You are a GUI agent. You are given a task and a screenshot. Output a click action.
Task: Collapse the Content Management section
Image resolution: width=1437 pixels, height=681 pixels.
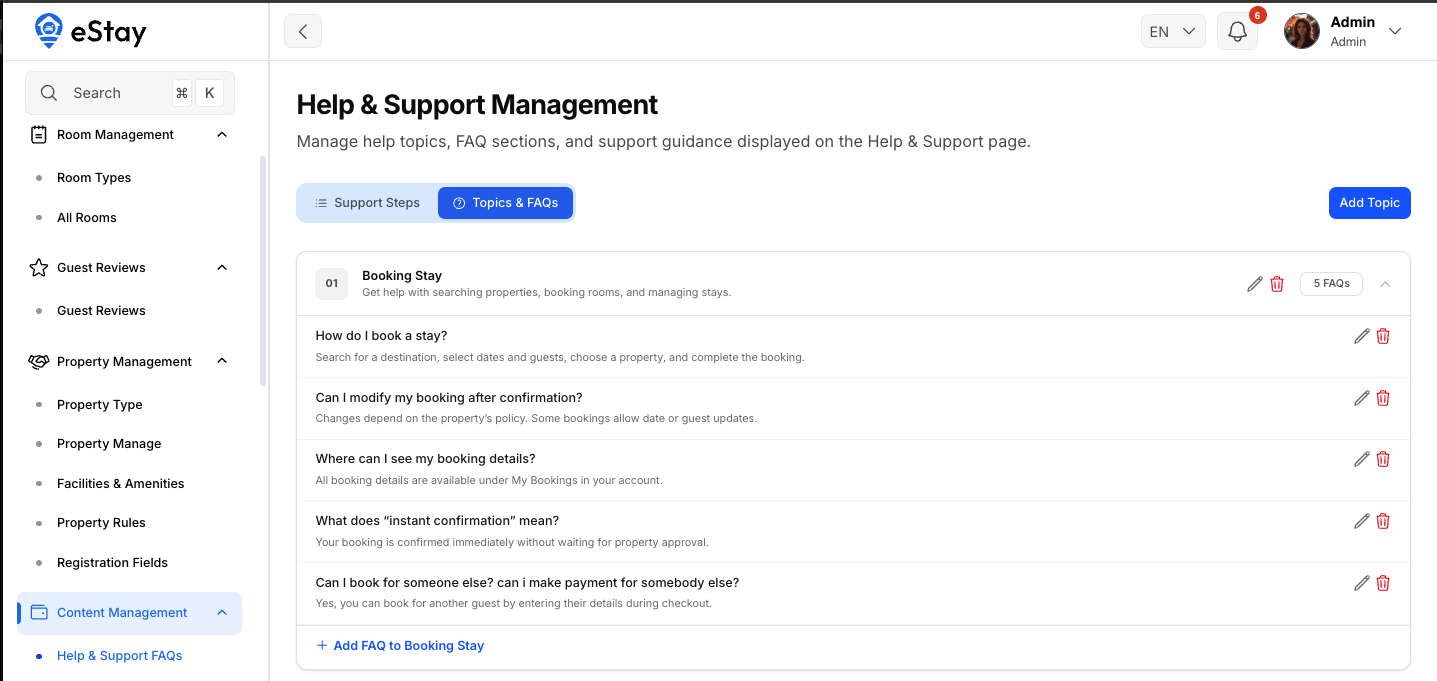[222, 612]
